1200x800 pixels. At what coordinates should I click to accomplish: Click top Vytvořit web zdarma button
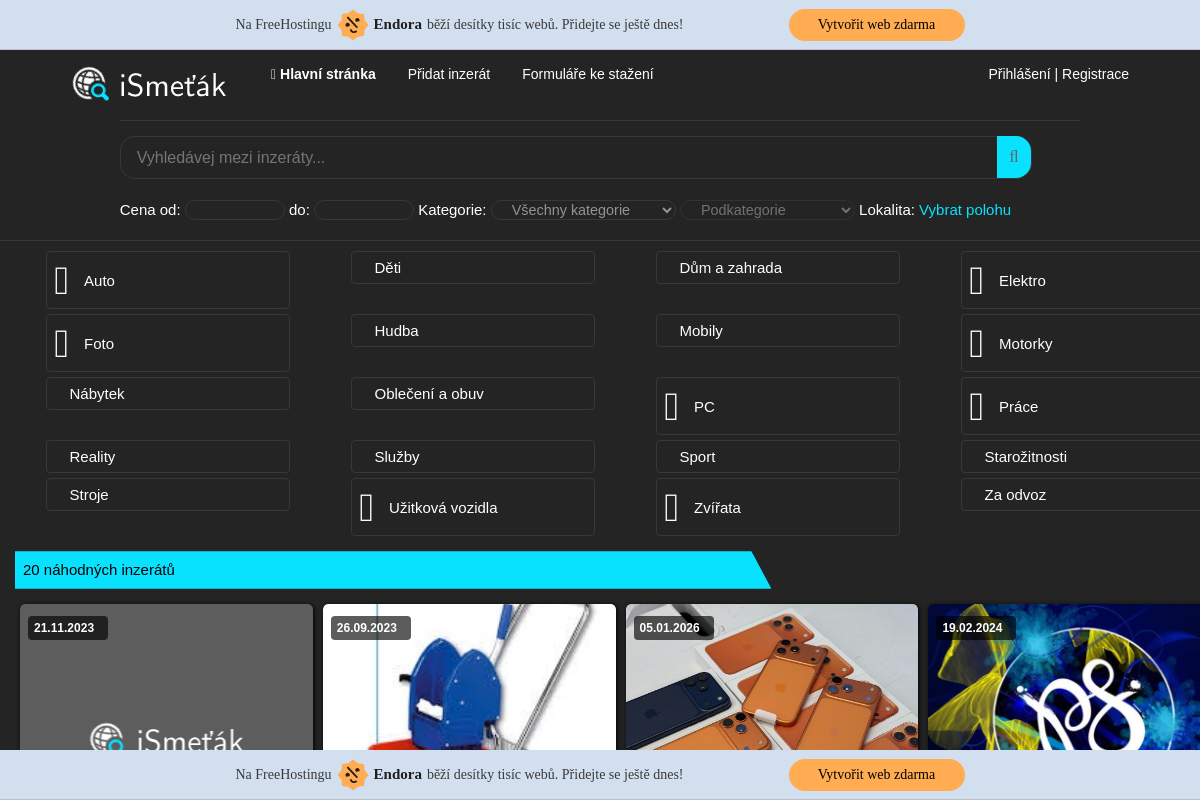[x=877, y=25]
